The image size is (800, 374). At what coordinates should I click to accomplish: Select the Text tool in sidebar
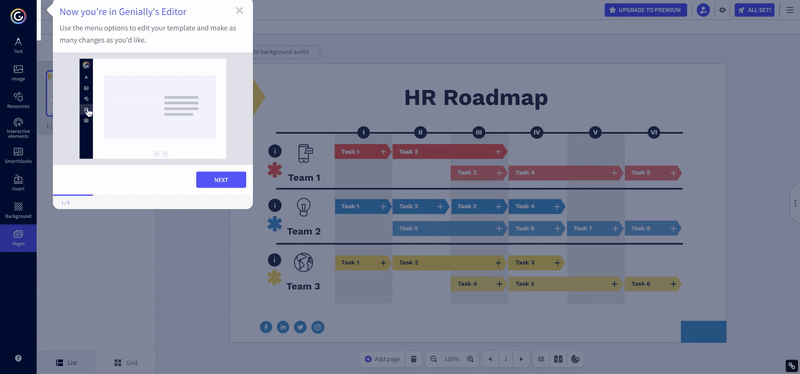pyautogui.click(x=18, y=45)
